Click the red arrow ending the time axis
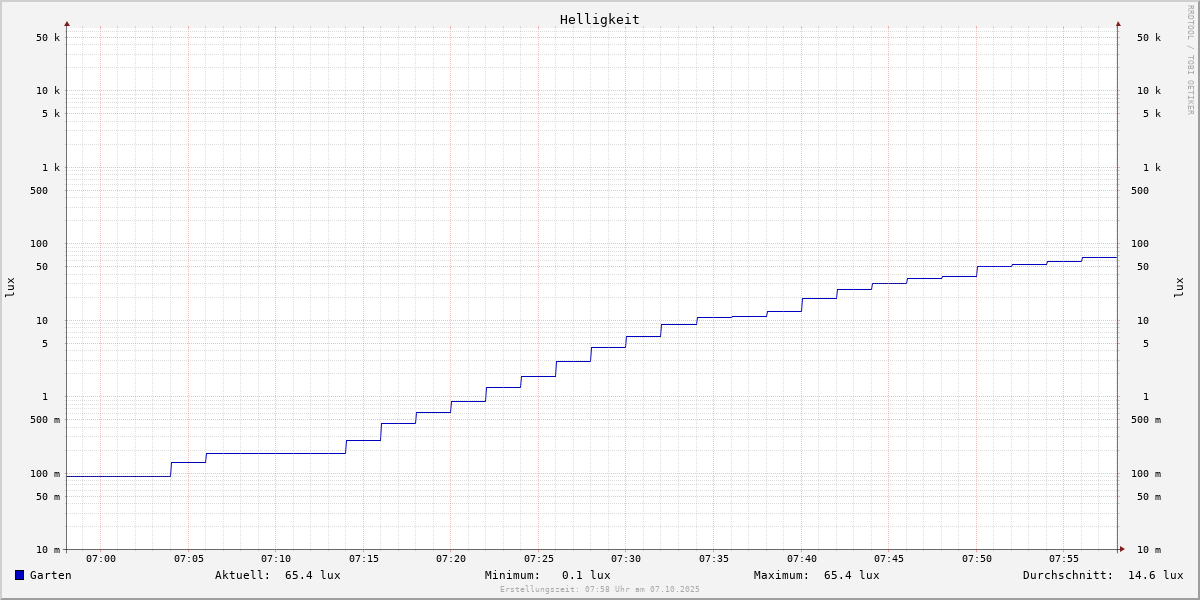The height and width of the screenshot is (600, 1200). pos(1122,549)
